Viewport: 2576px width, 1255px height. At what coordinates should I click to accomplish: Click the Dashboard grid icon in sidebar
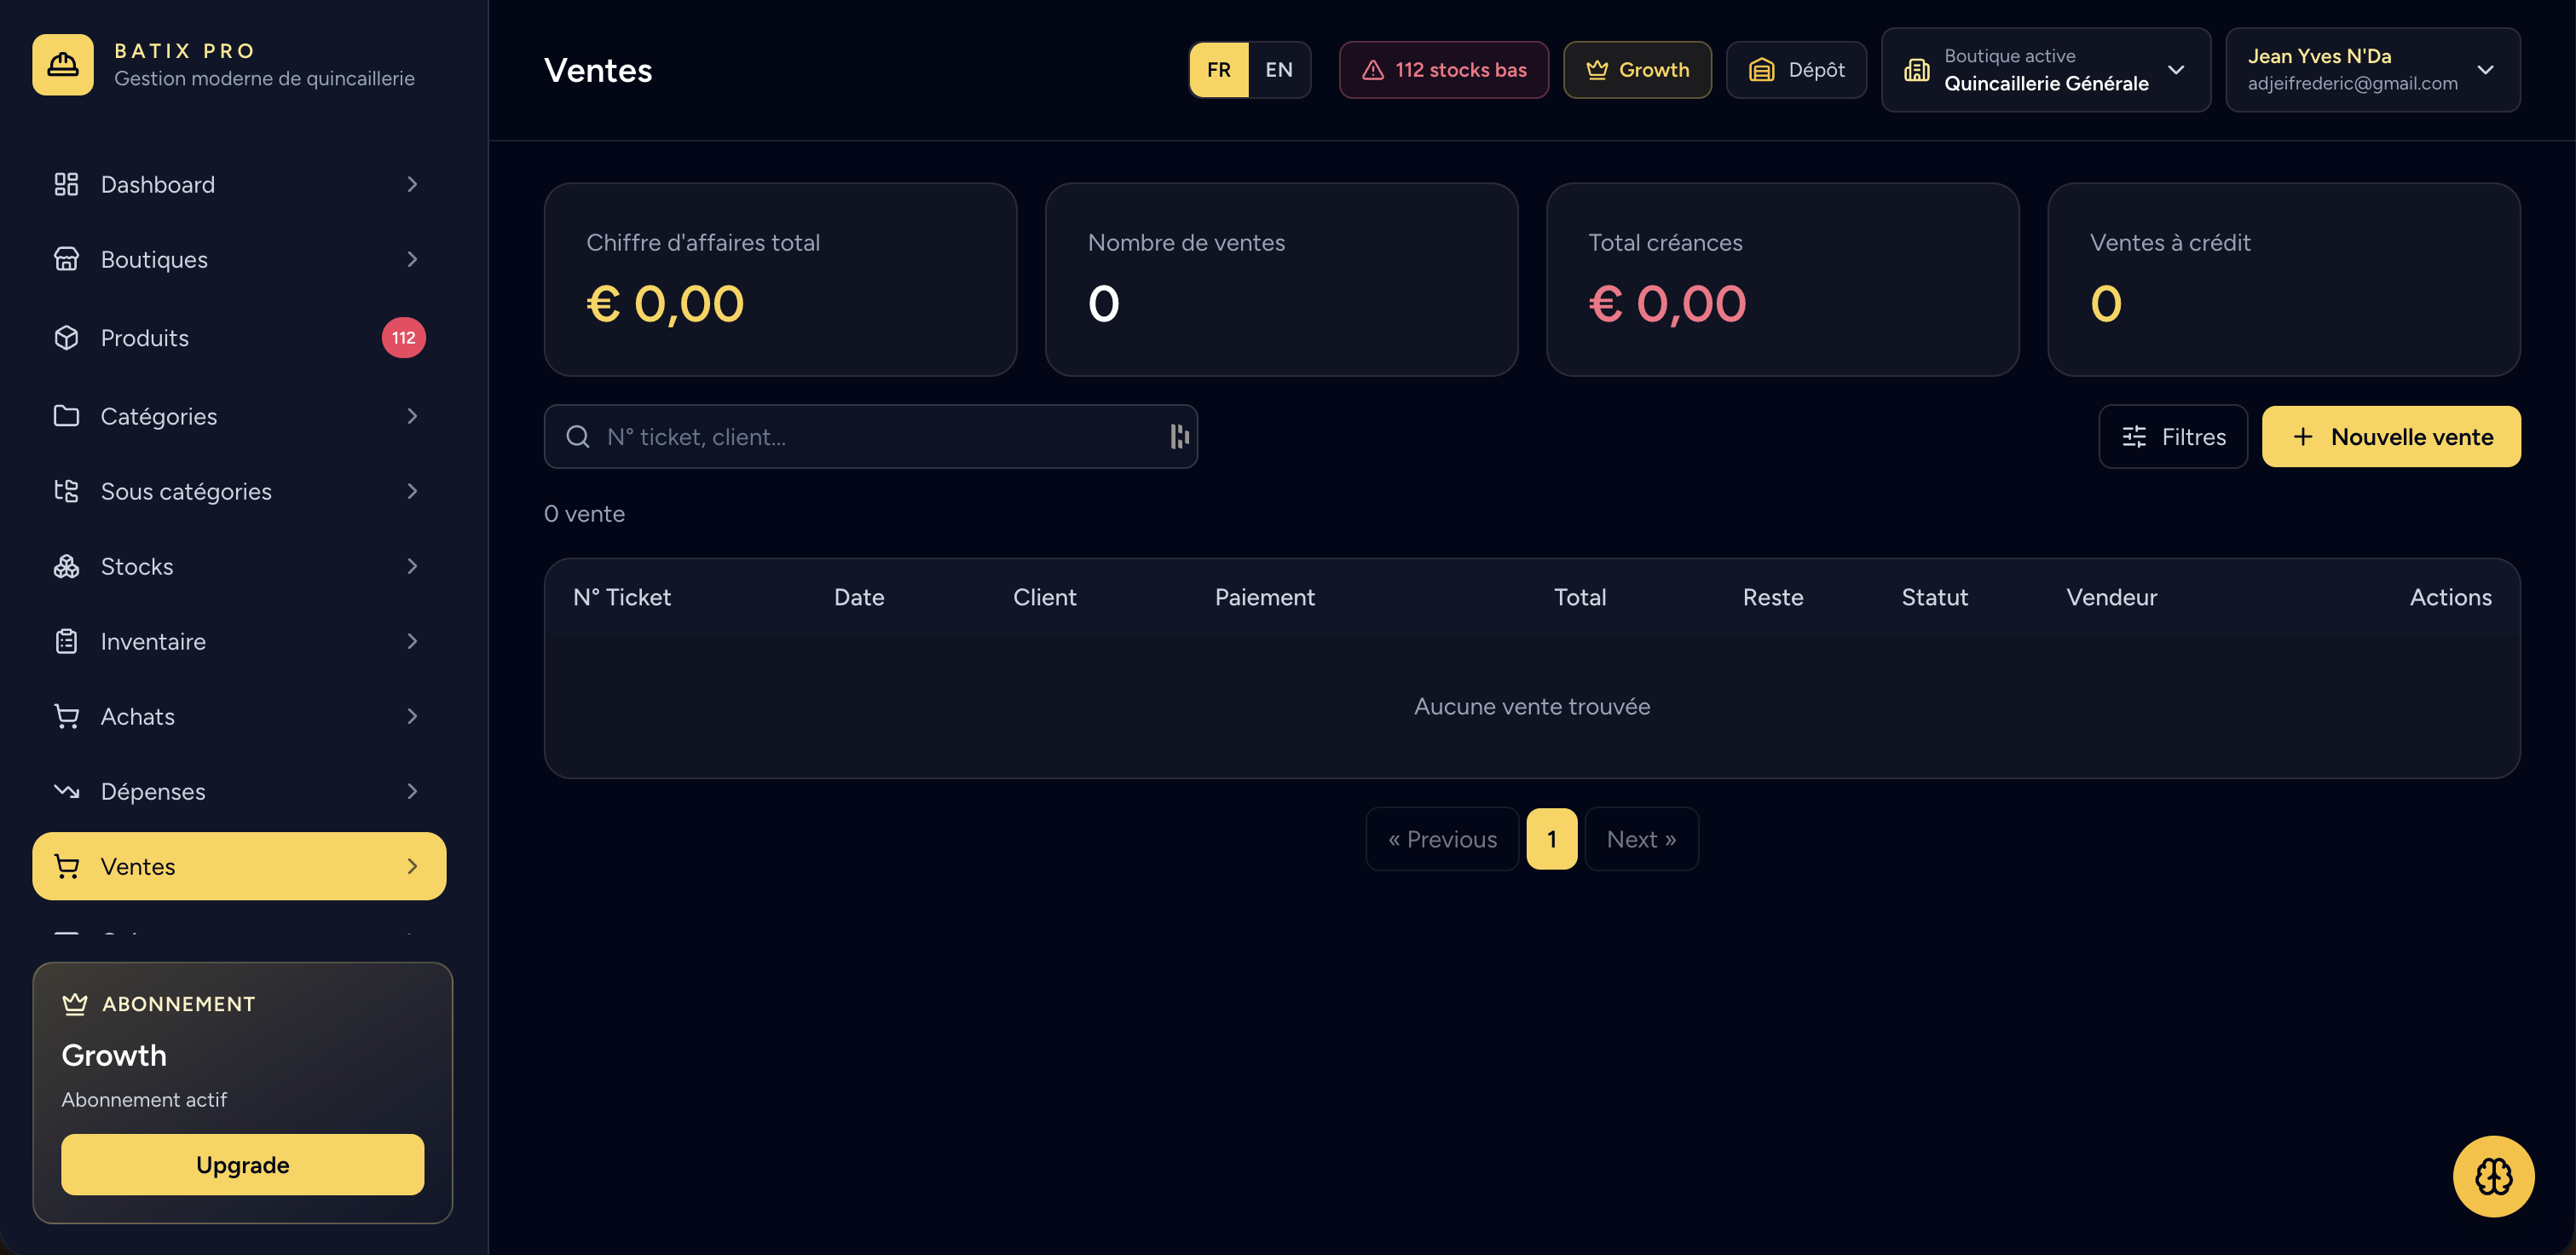[66, 184]
